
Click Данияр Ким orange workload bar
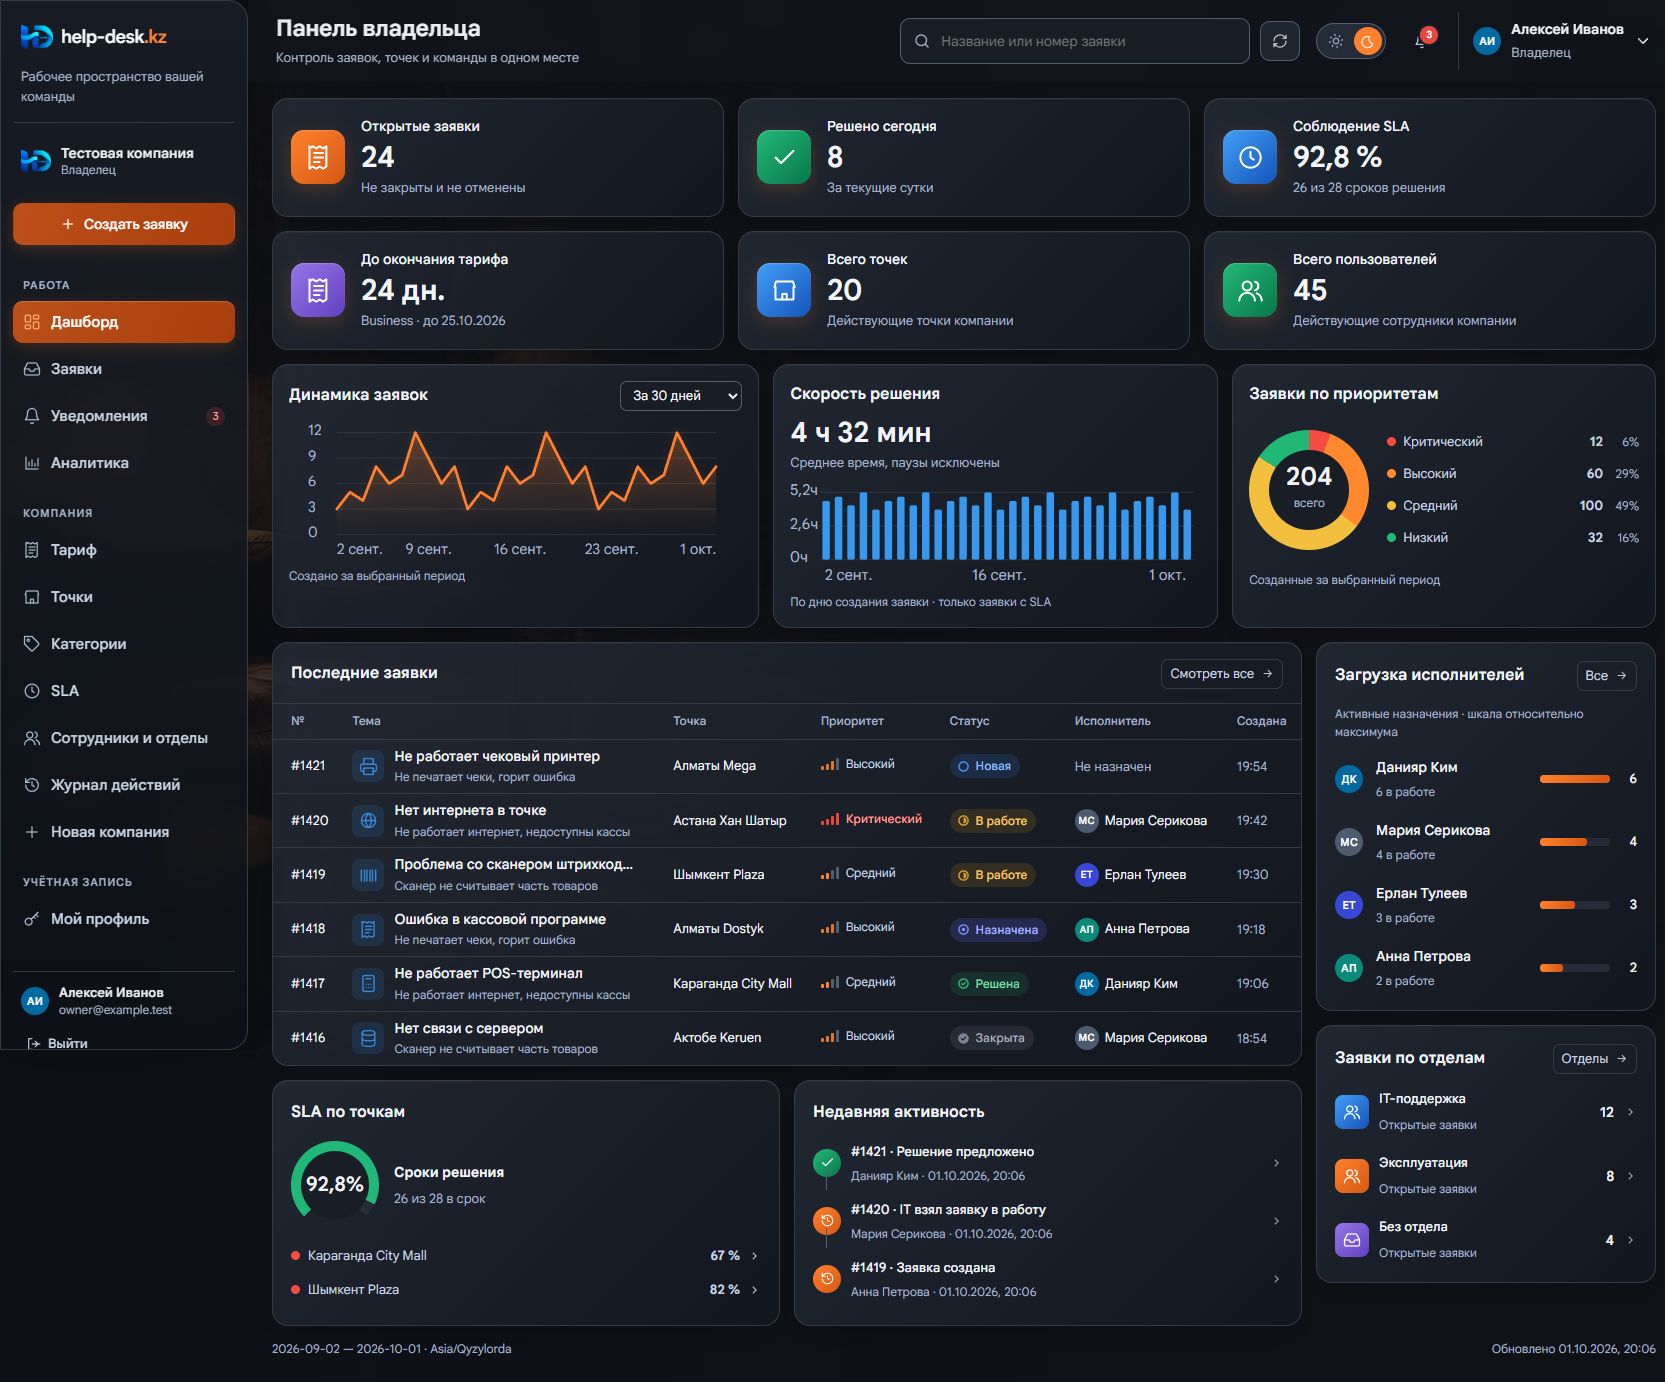pos(1575,779)
